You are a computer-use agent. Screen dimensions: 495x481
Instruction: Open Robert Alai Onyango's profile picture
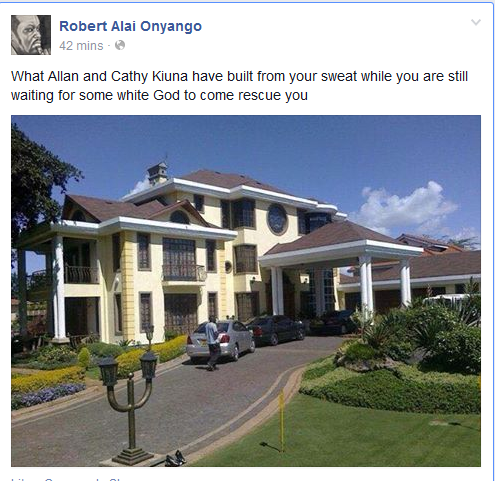[31, 35]
